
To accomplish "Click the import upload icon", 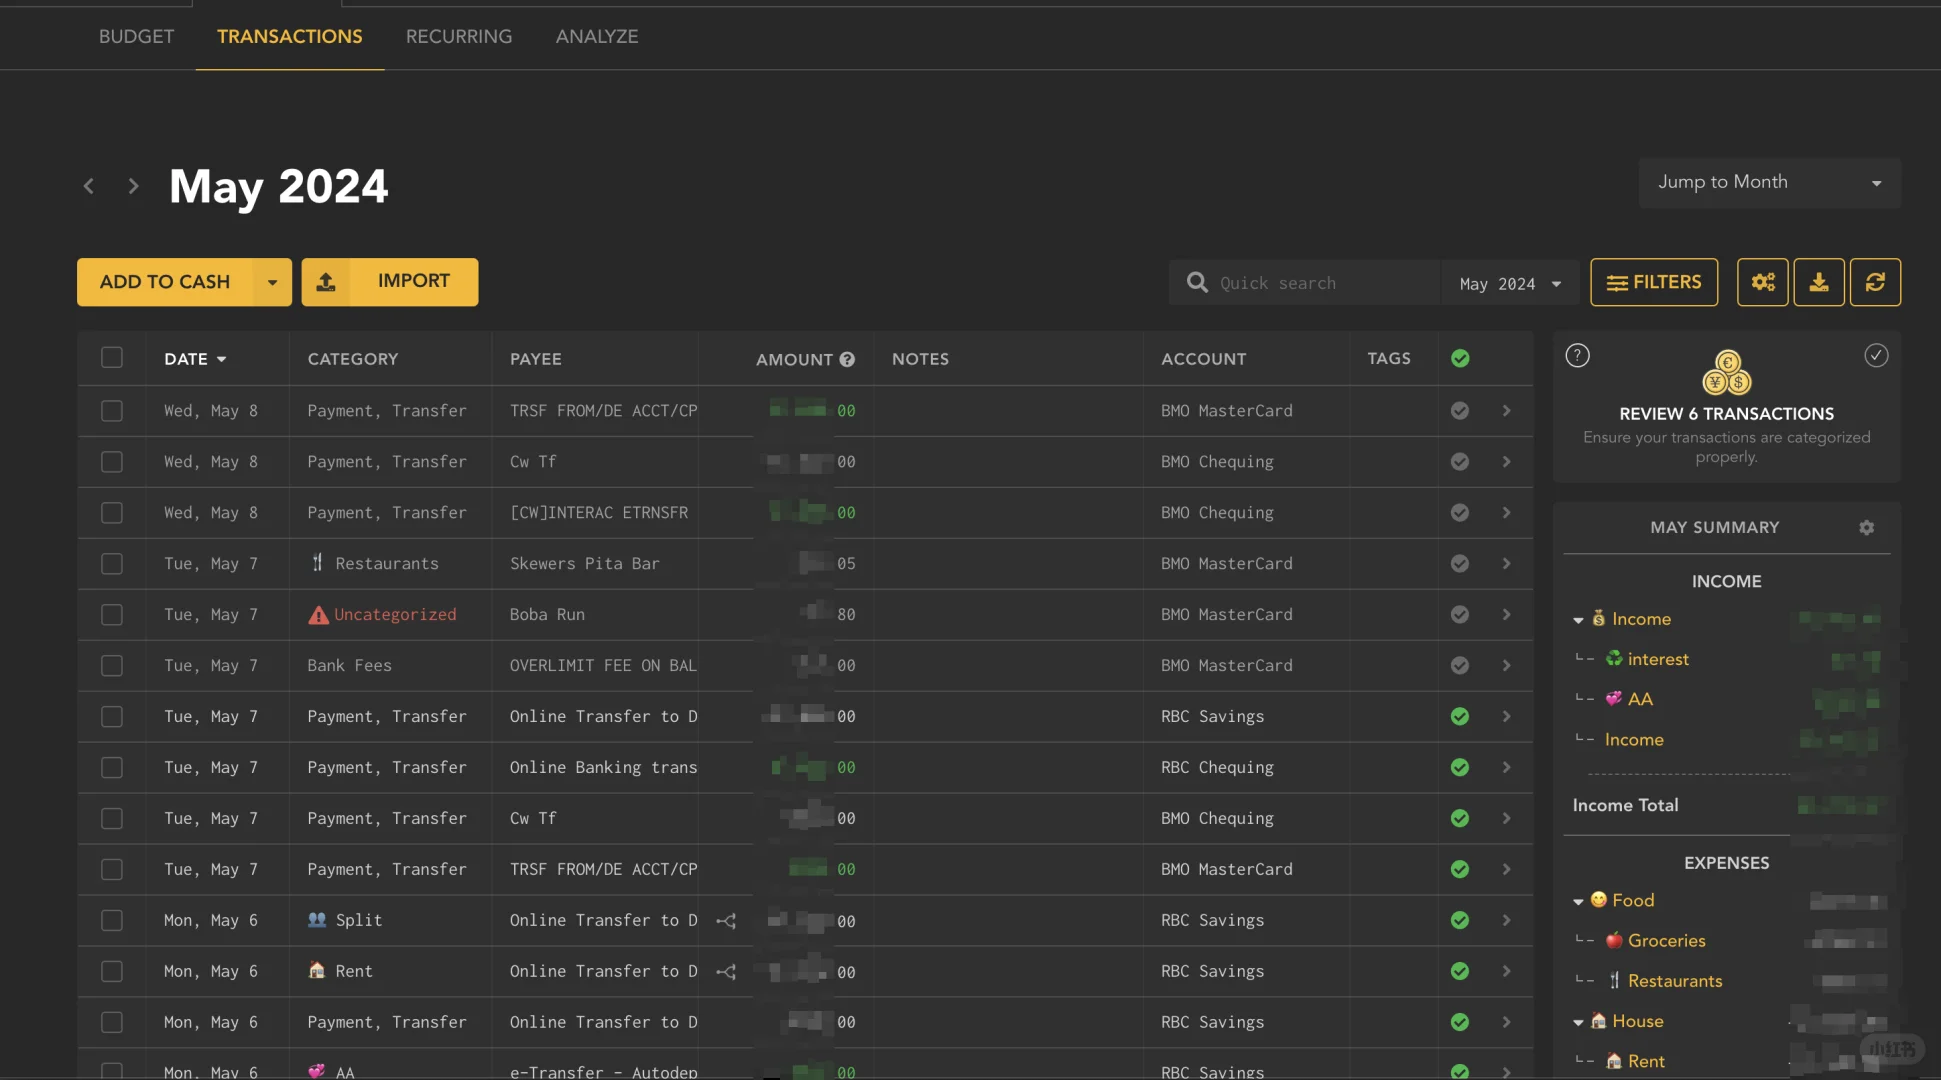I will (x=326, y=282).
